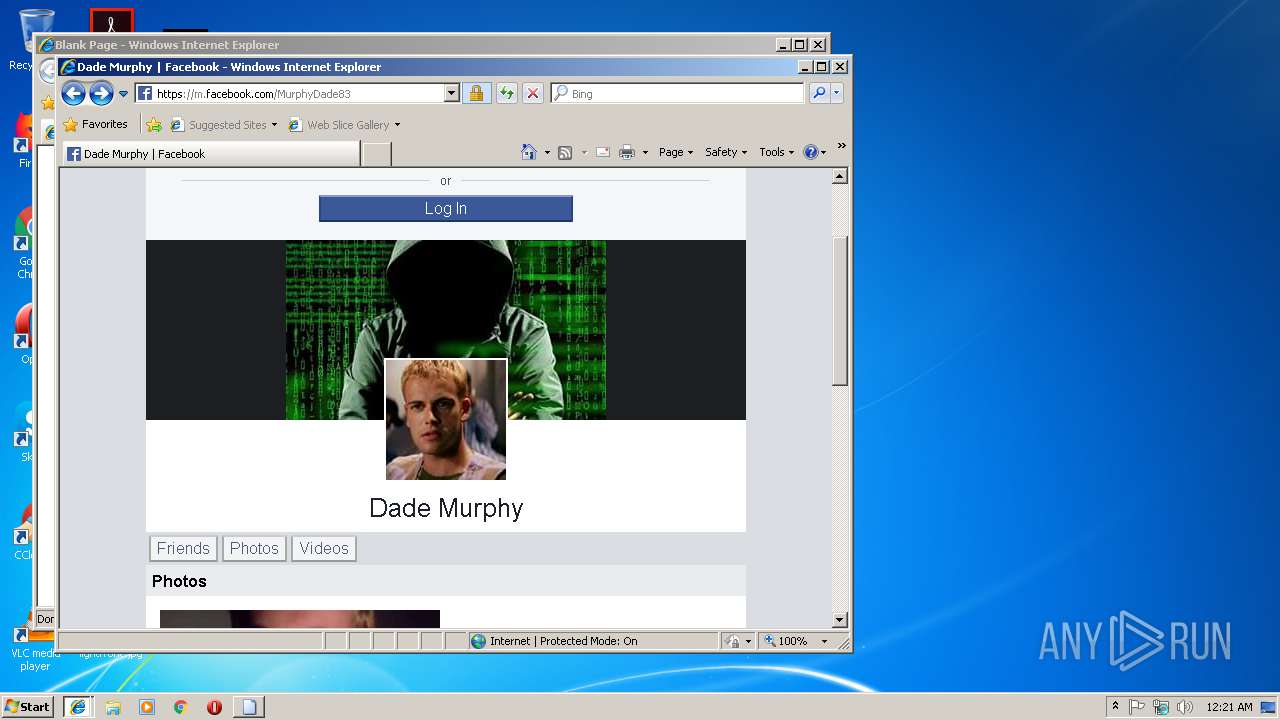
Task: Select the Dade Murphy | Facebook tab
Action: tap(211, 154)
